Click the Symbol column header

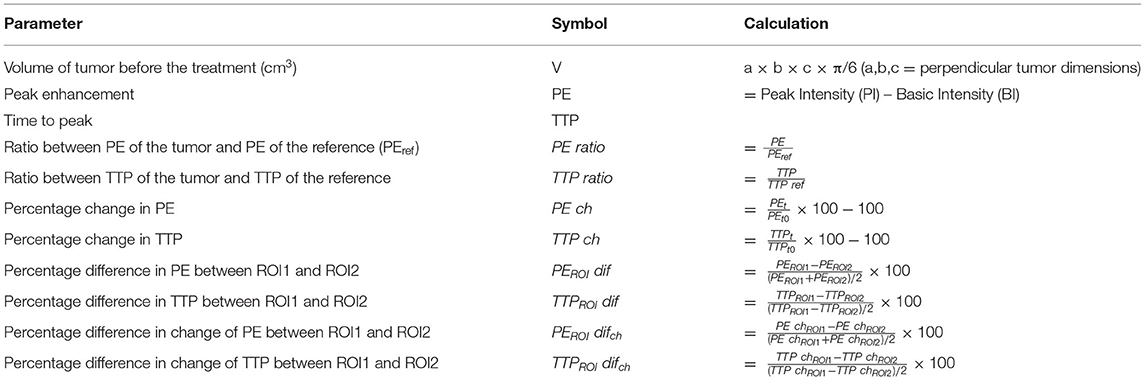tap(581, 24)
